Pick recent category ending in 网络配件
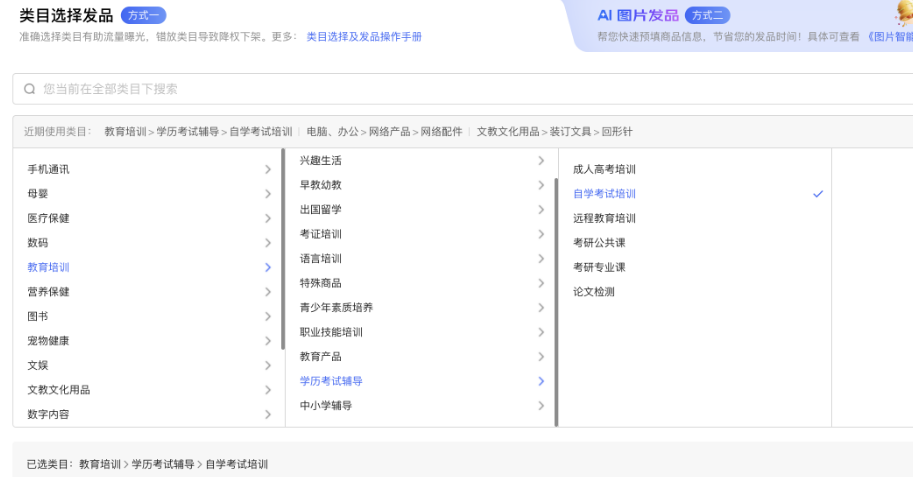This screenshot has width=913, height=477. tap(384, 131)
